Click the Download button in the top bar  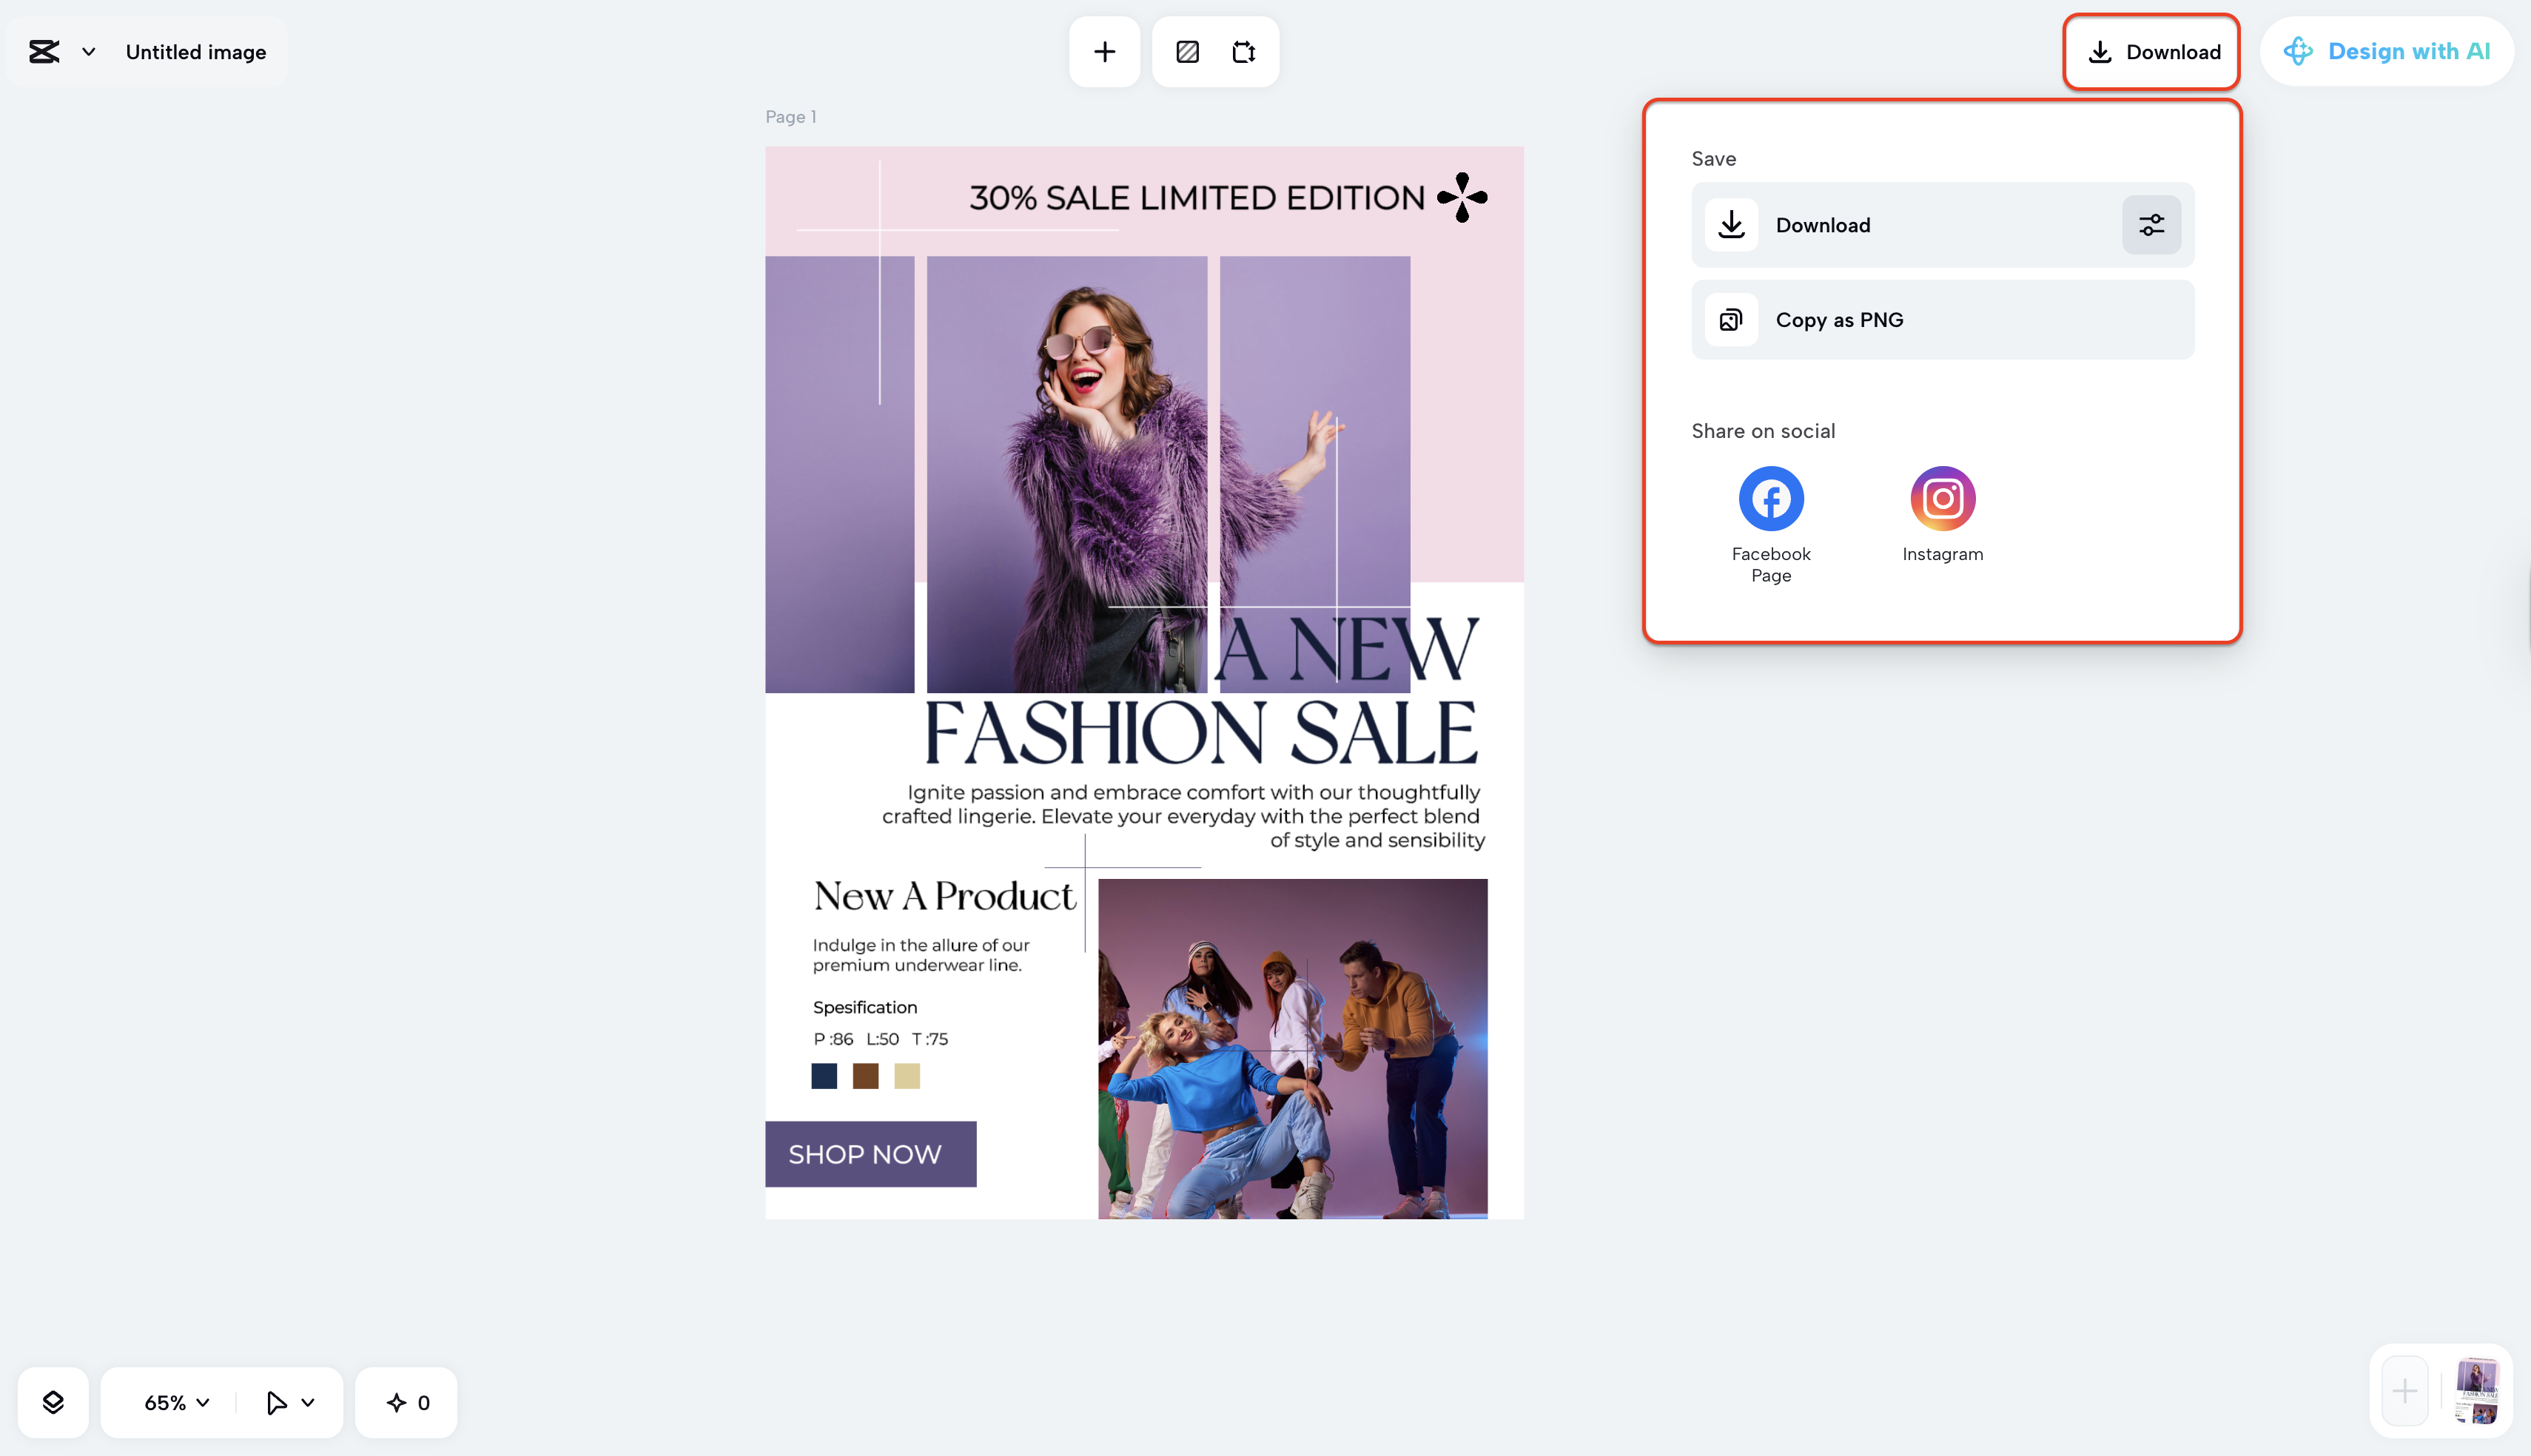pos(2151,52)
